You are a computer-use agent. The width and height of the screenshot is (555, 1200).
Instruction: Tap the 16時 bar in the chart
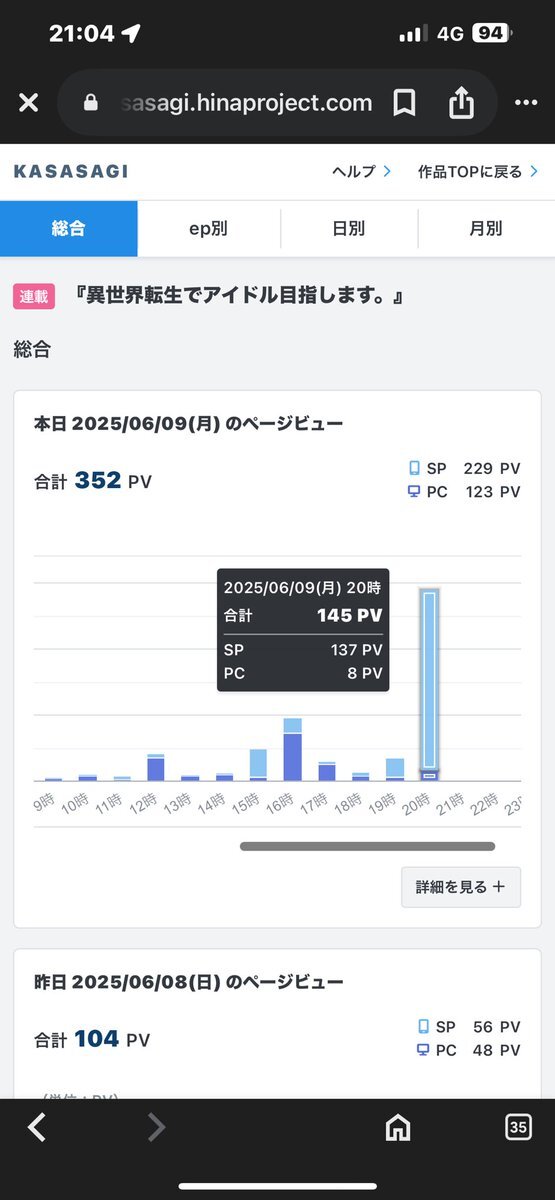click(x=292, y=749)
